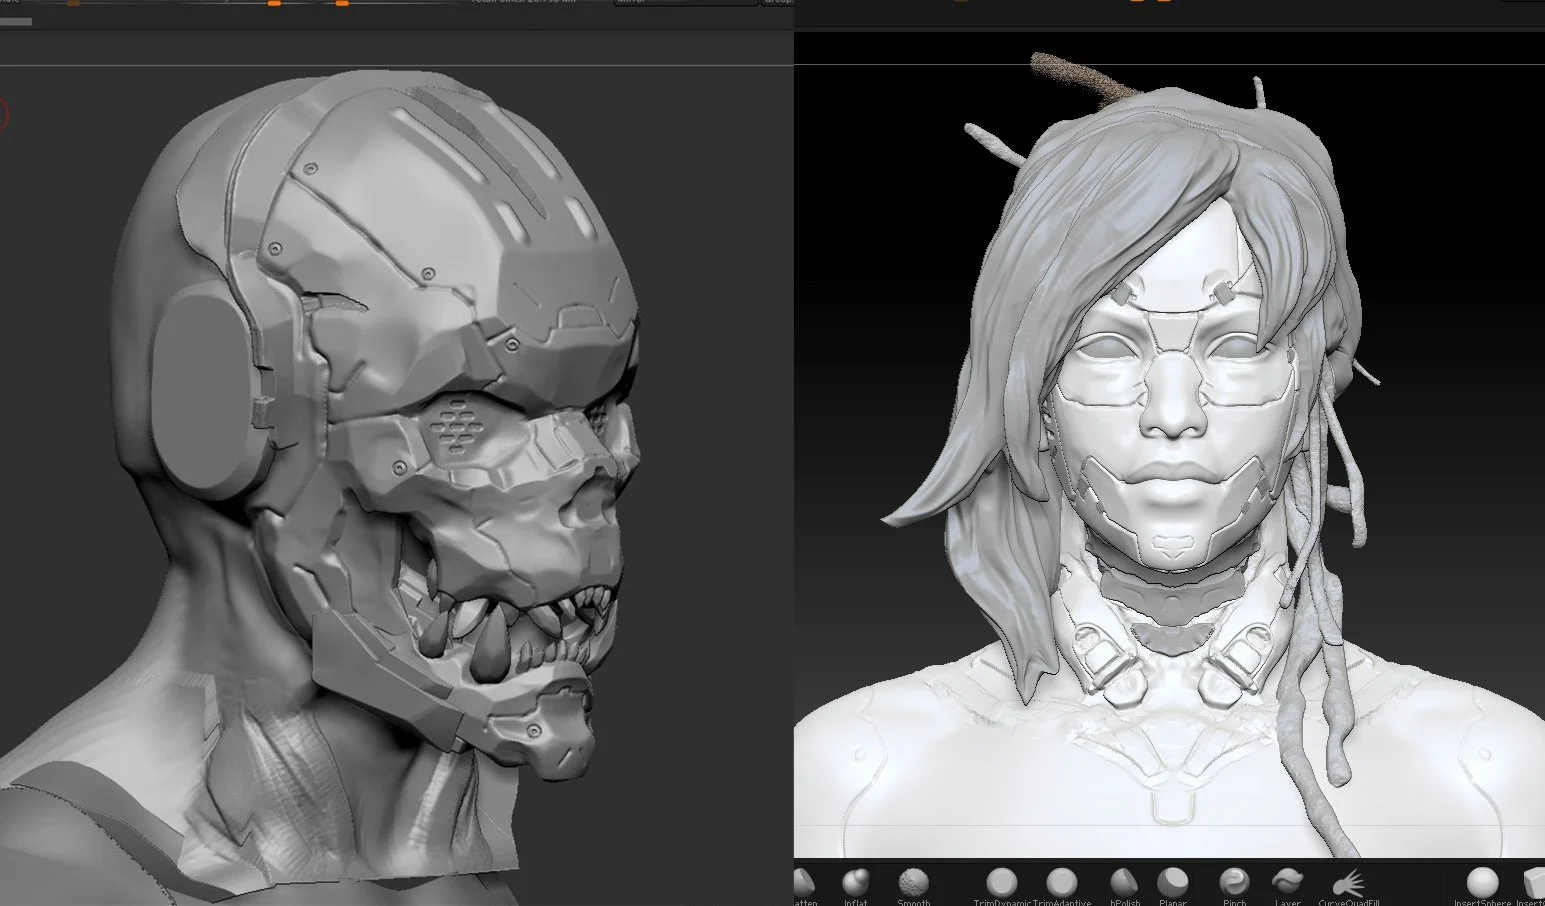The height and width of the screenshot is (906, 1545).
Task: Activate the Layer brush
Action: click(1287, 884)
